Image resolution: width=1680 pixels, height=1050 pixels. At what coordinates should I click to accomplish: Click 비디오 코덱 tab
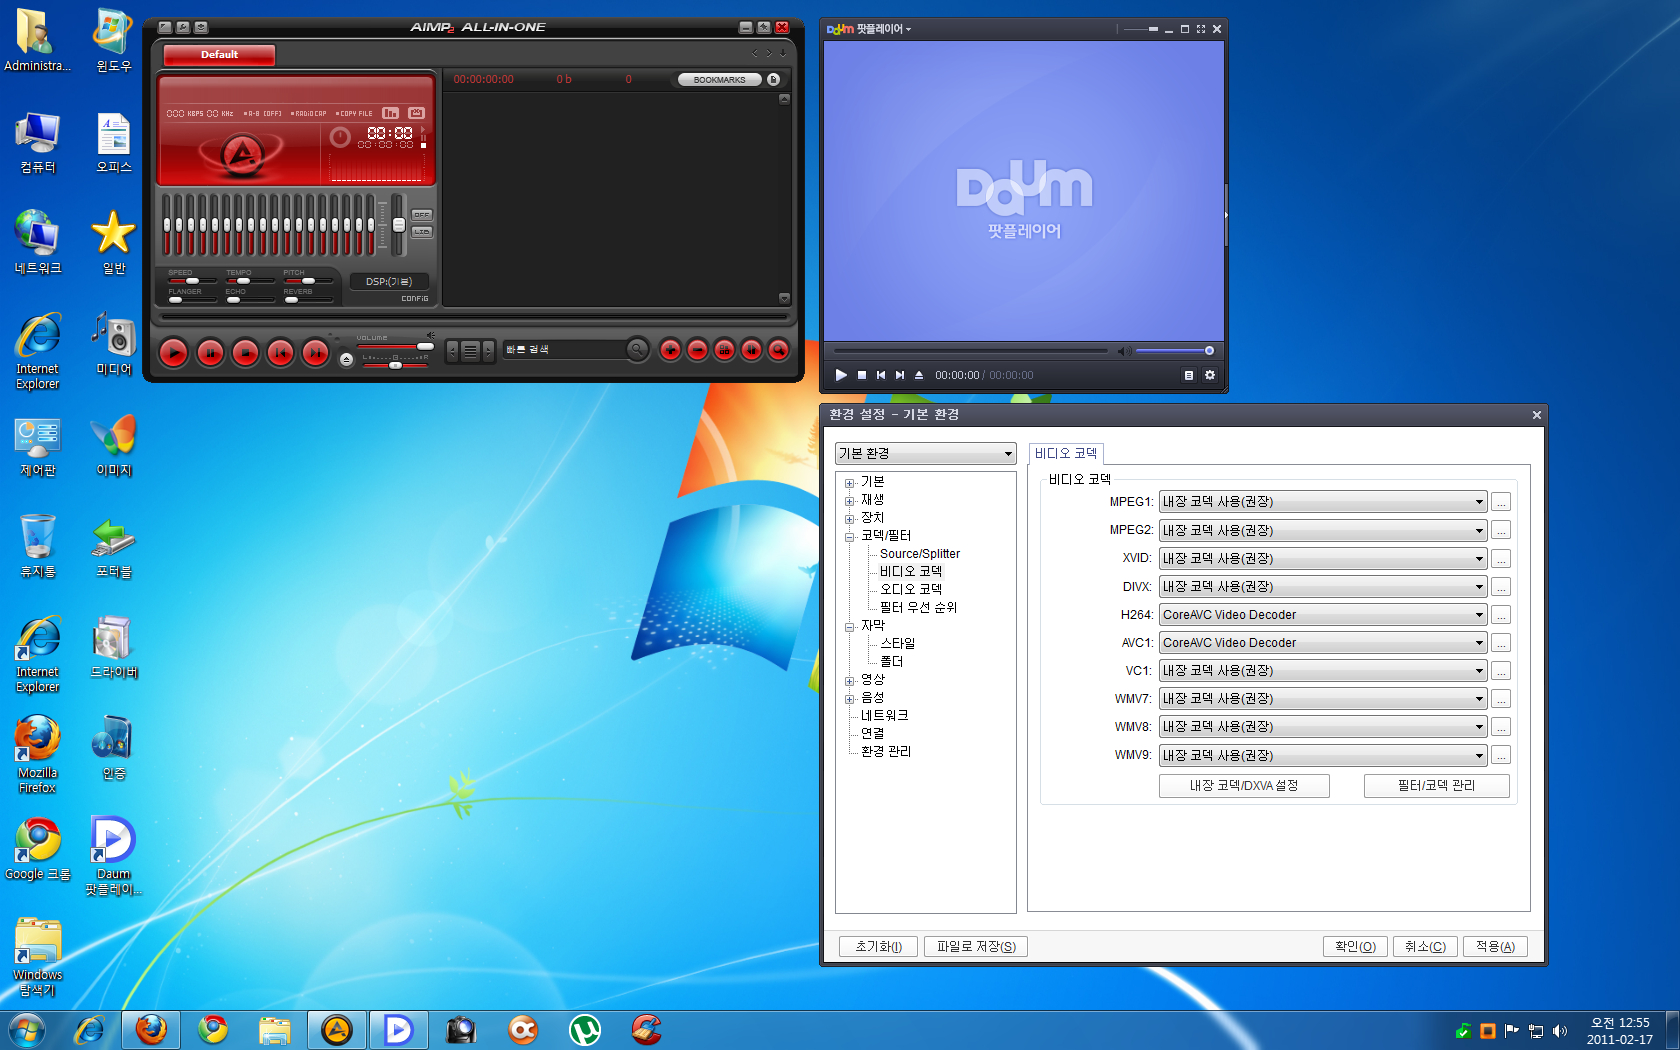click(1066, 453)
